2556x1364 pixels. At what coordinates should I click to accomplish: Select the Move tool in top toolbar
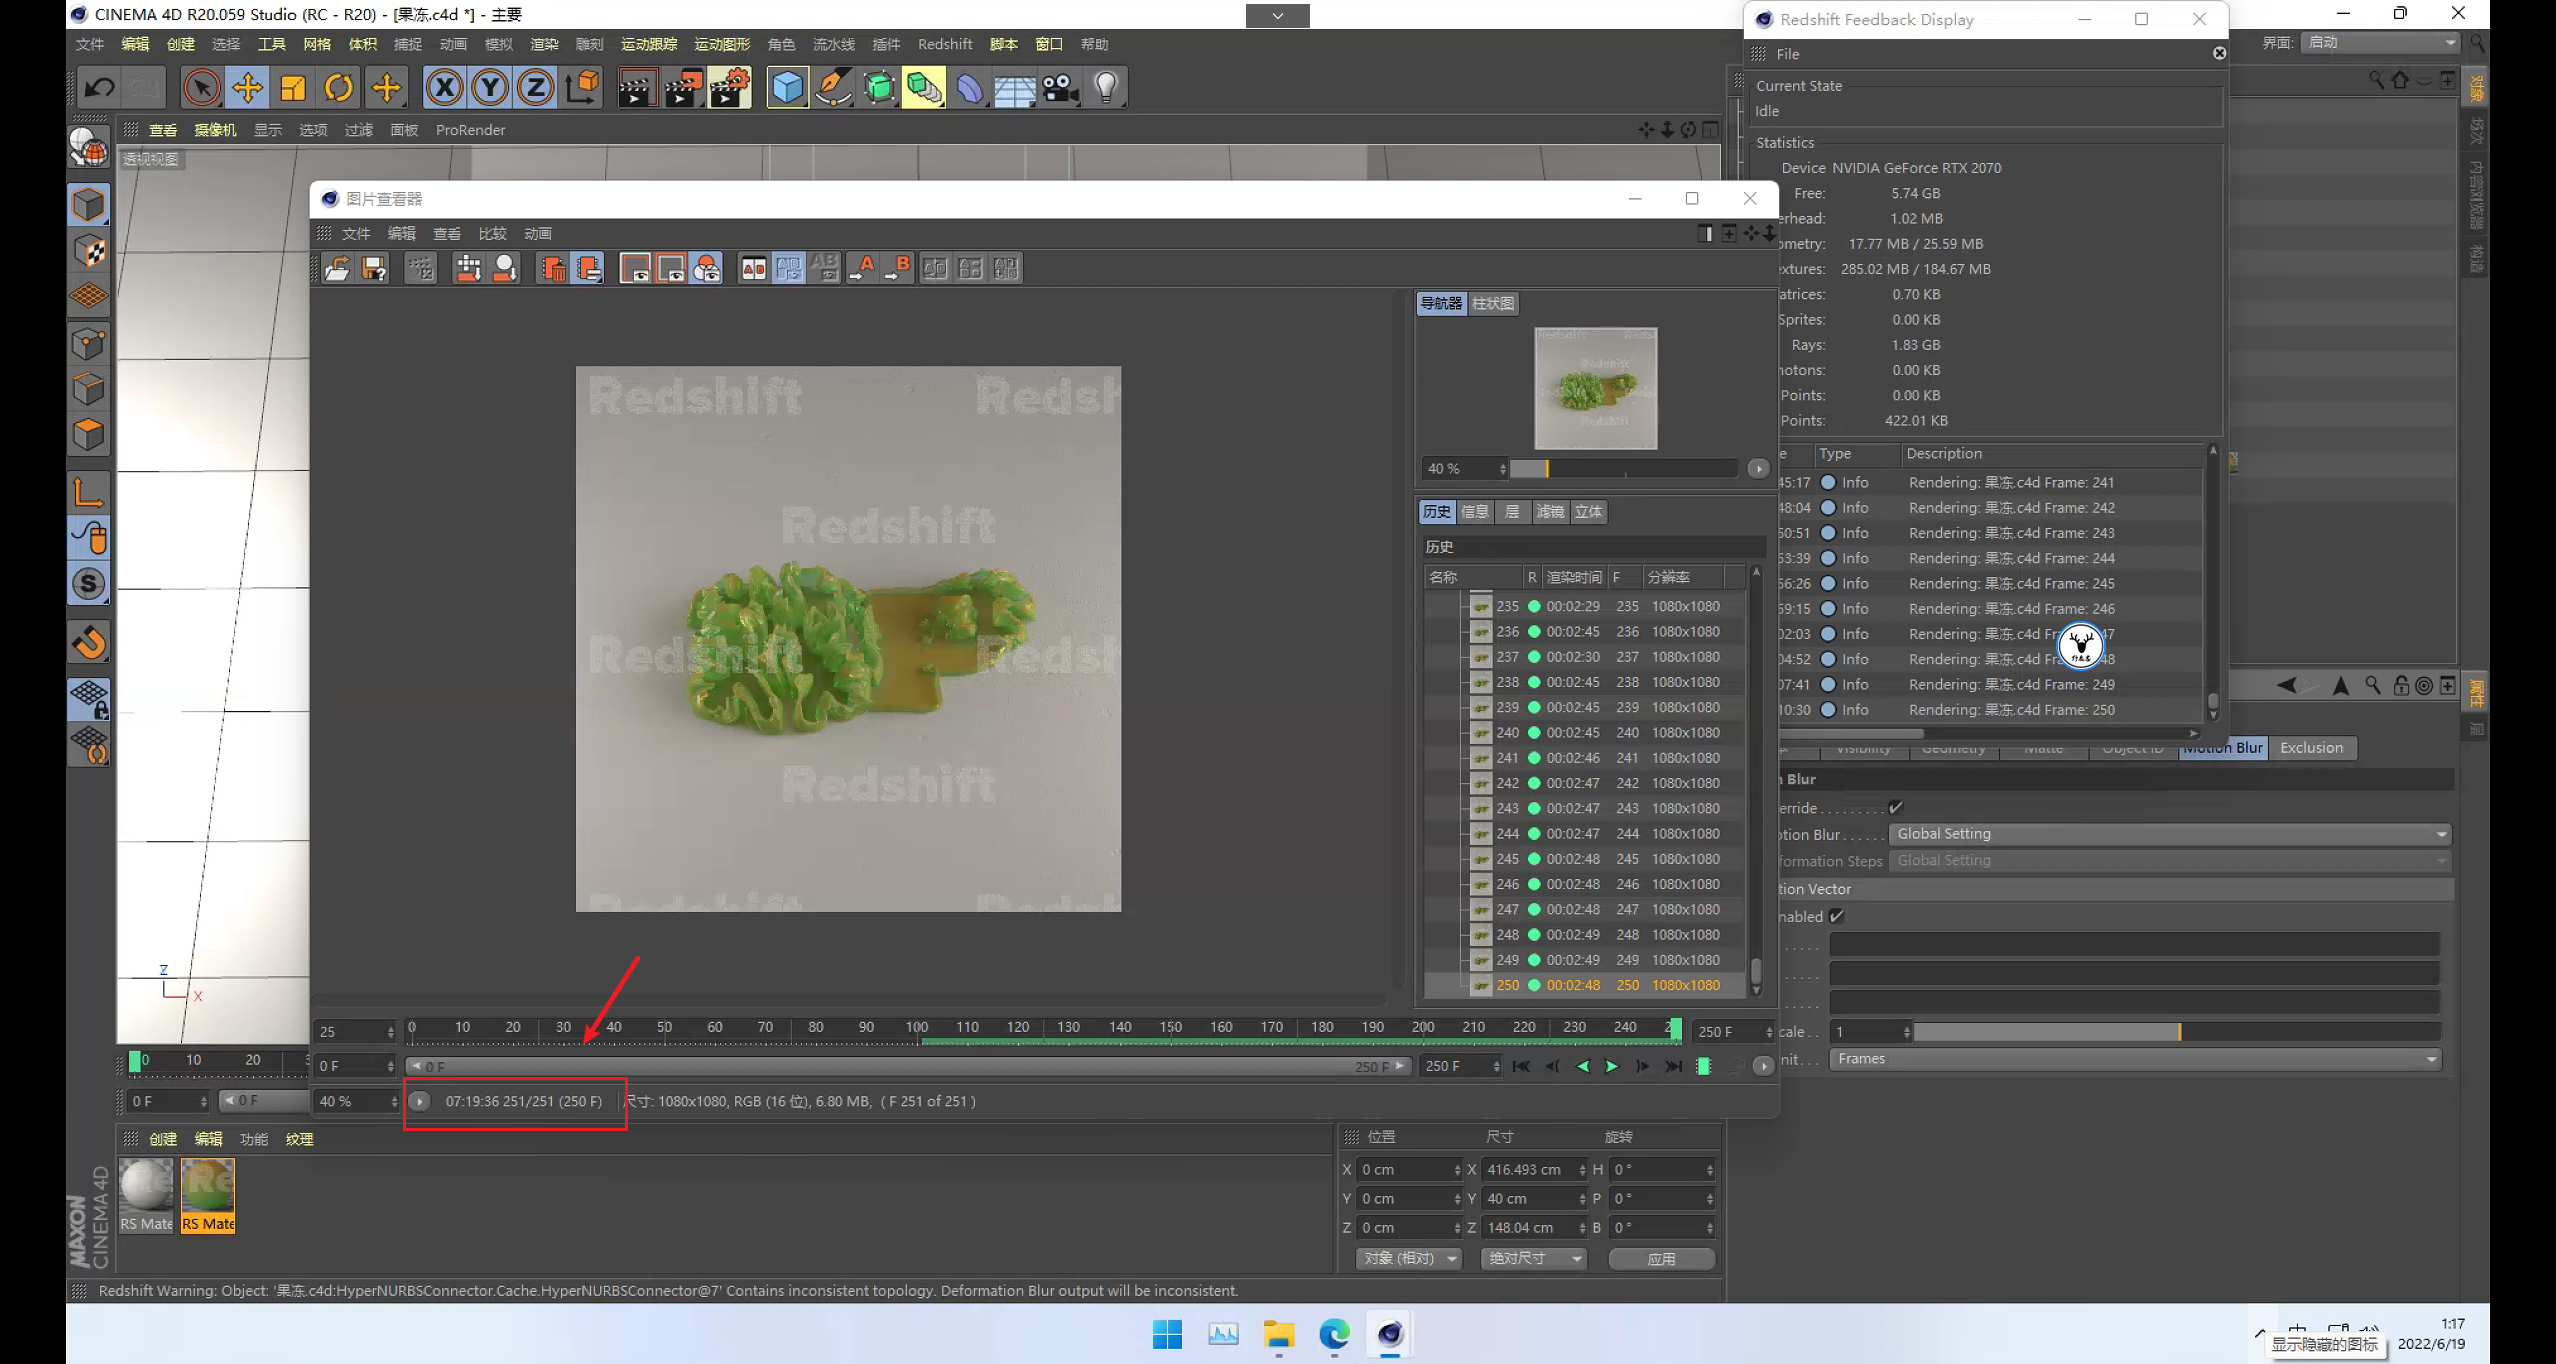pyautogui.click(x=247, y=88)
